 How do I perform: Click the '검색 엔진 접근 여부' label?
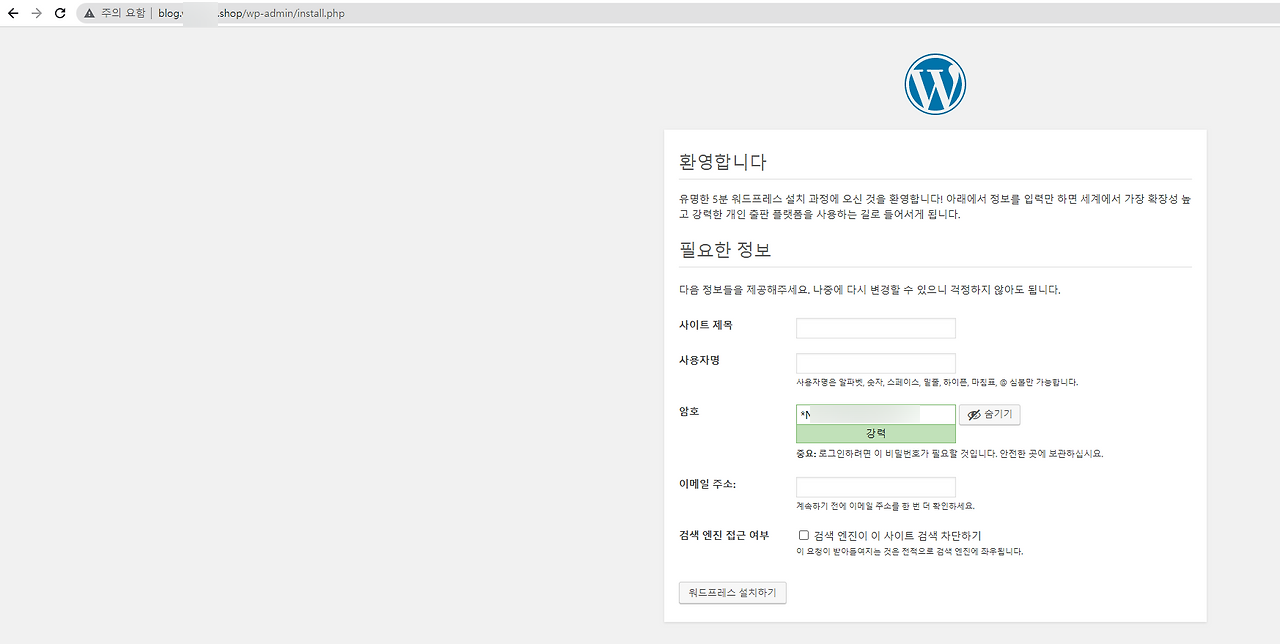(x=724, y=535)
